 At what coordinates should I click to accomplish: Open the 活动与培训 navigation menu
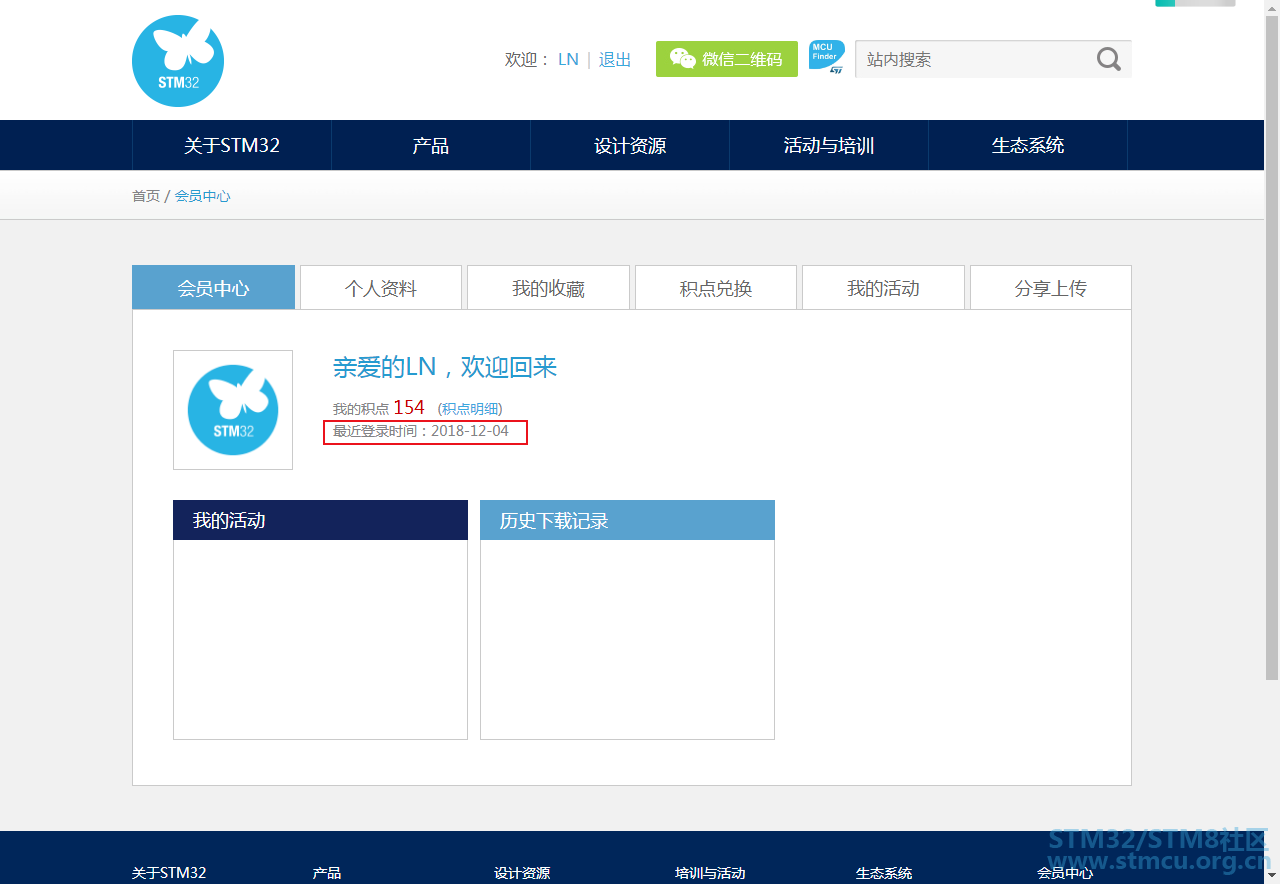point(829,145)
